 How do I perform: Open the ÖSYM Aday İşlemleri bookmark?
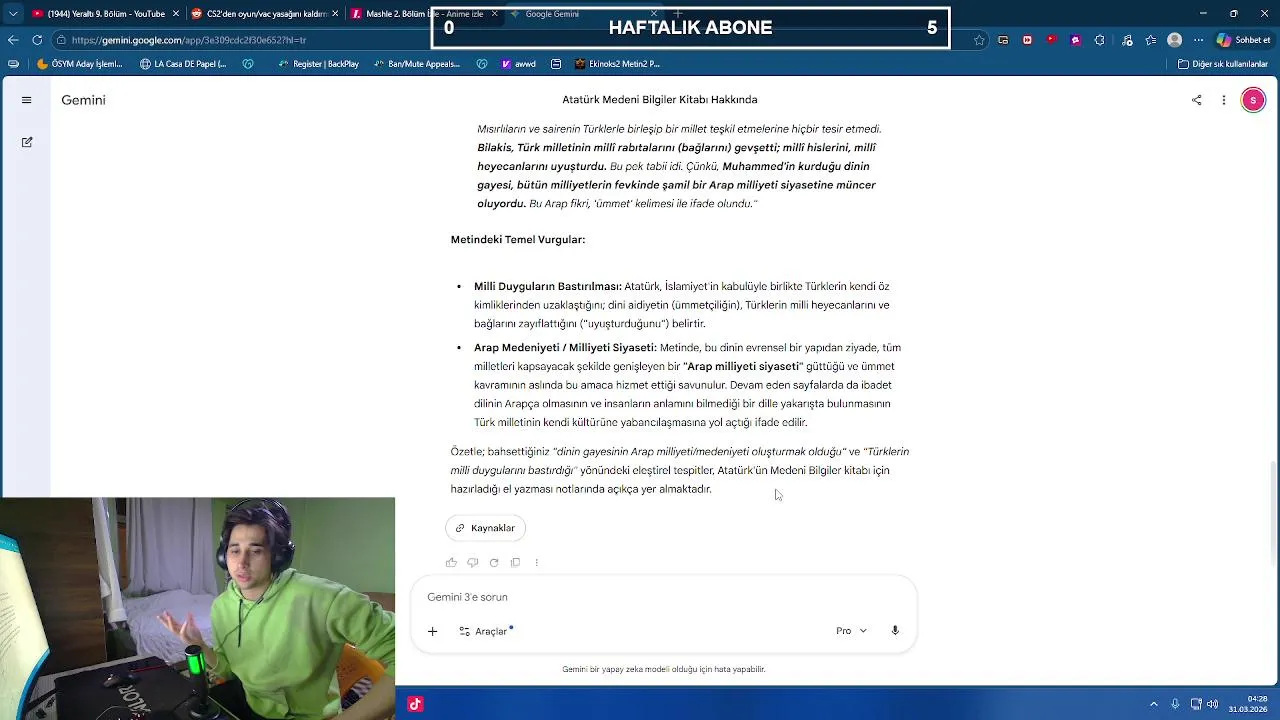(80, 64)
